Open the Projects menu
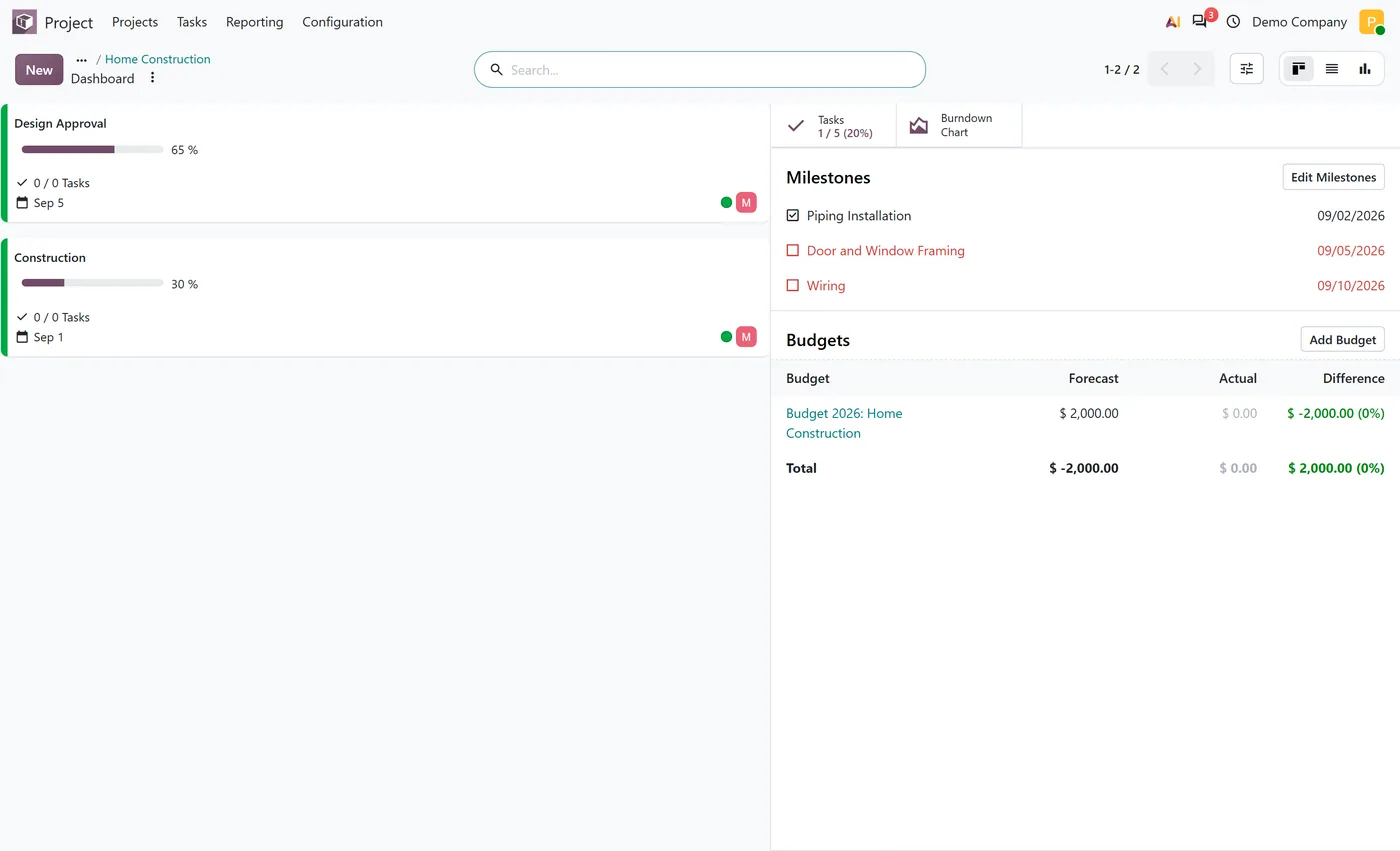The width and height of the screenshot is (1400, 851). point(135,22)
